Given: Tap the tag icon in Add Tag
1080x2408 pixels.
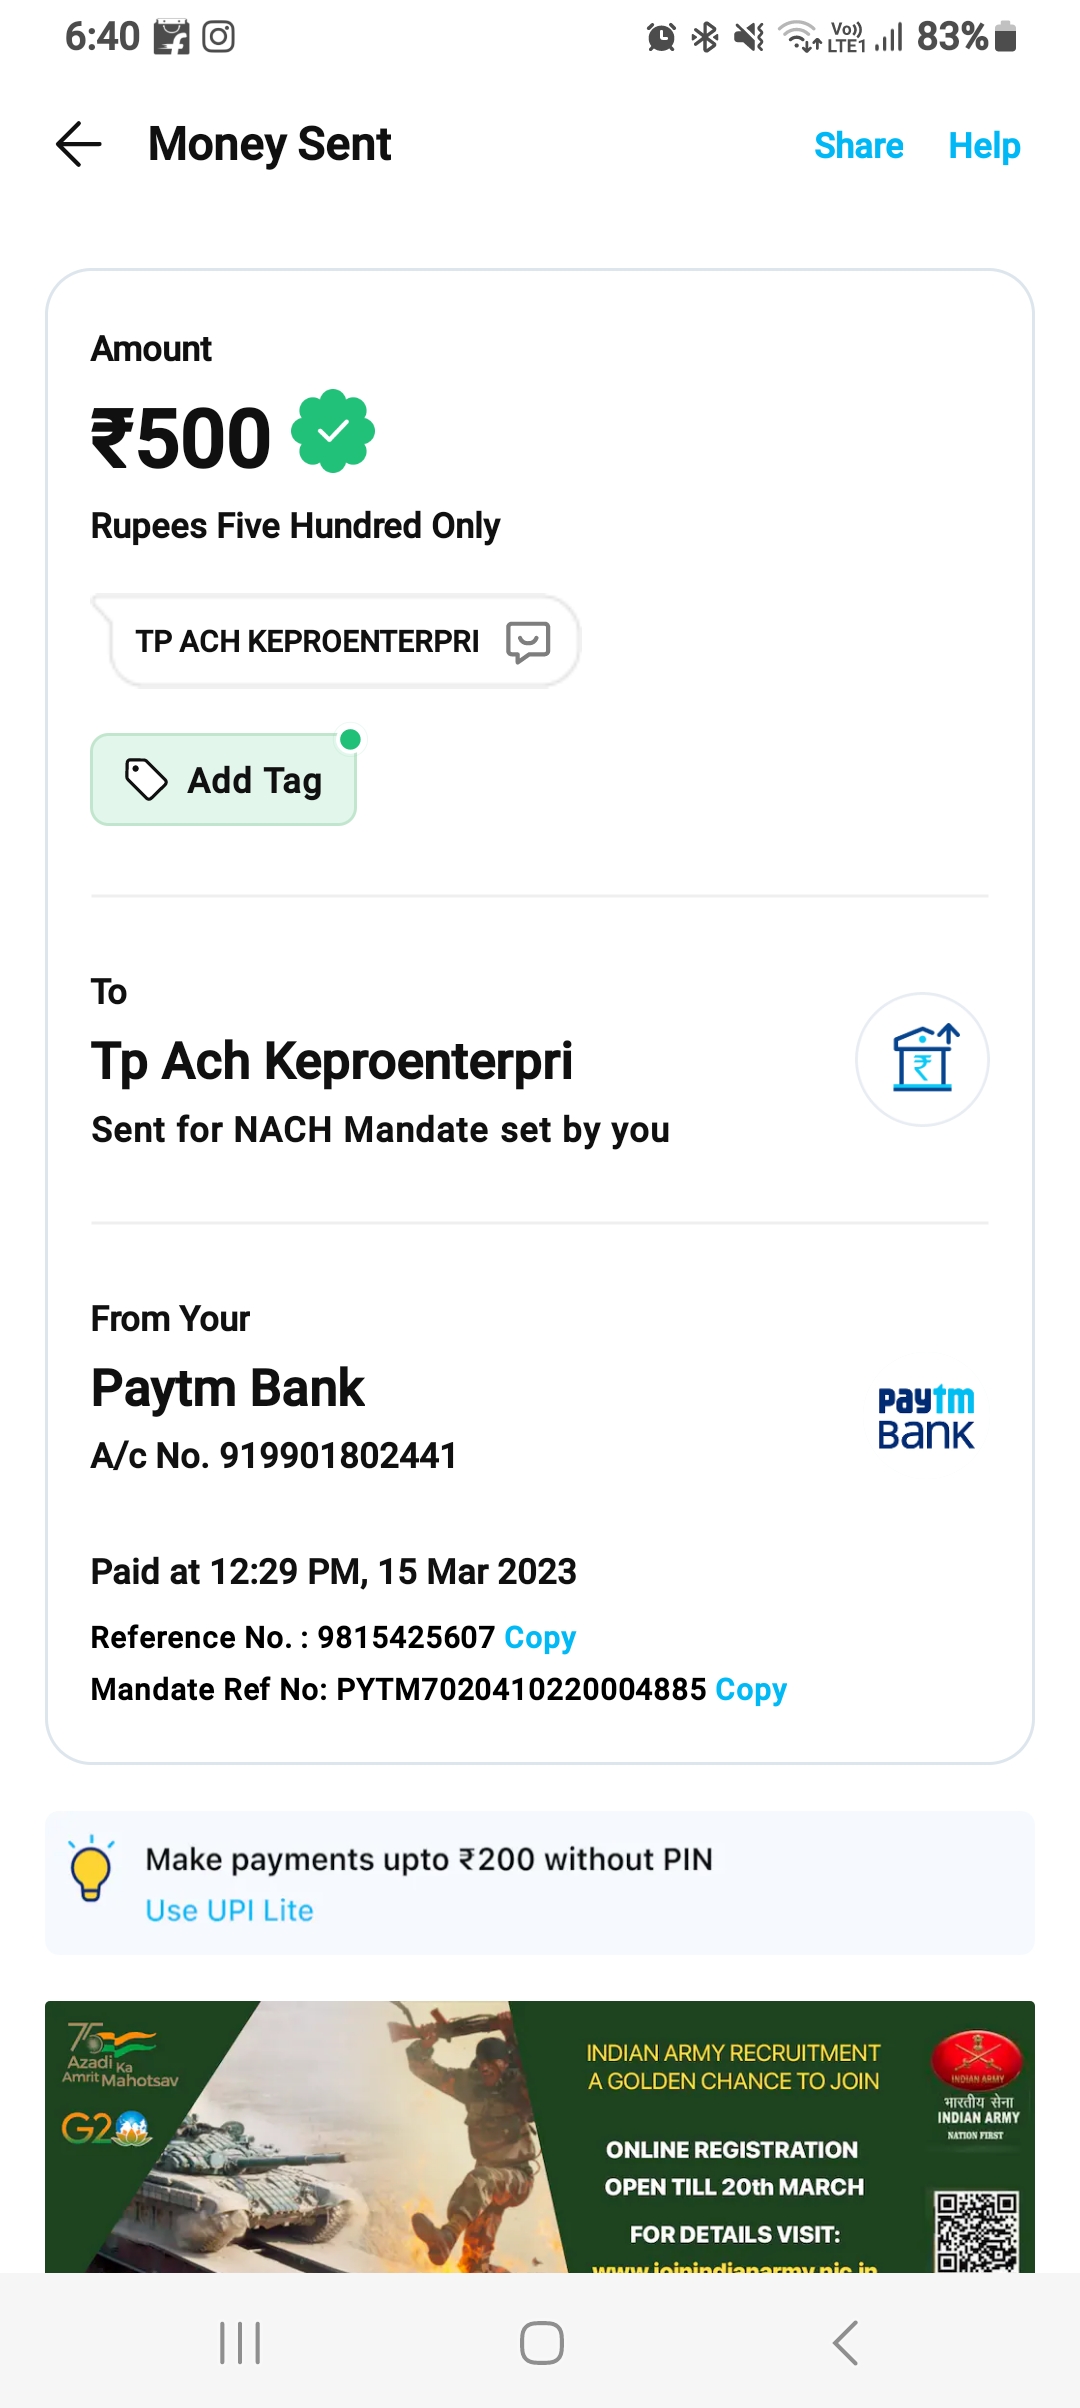Looking at the screenshot, I should pos(146,780).
